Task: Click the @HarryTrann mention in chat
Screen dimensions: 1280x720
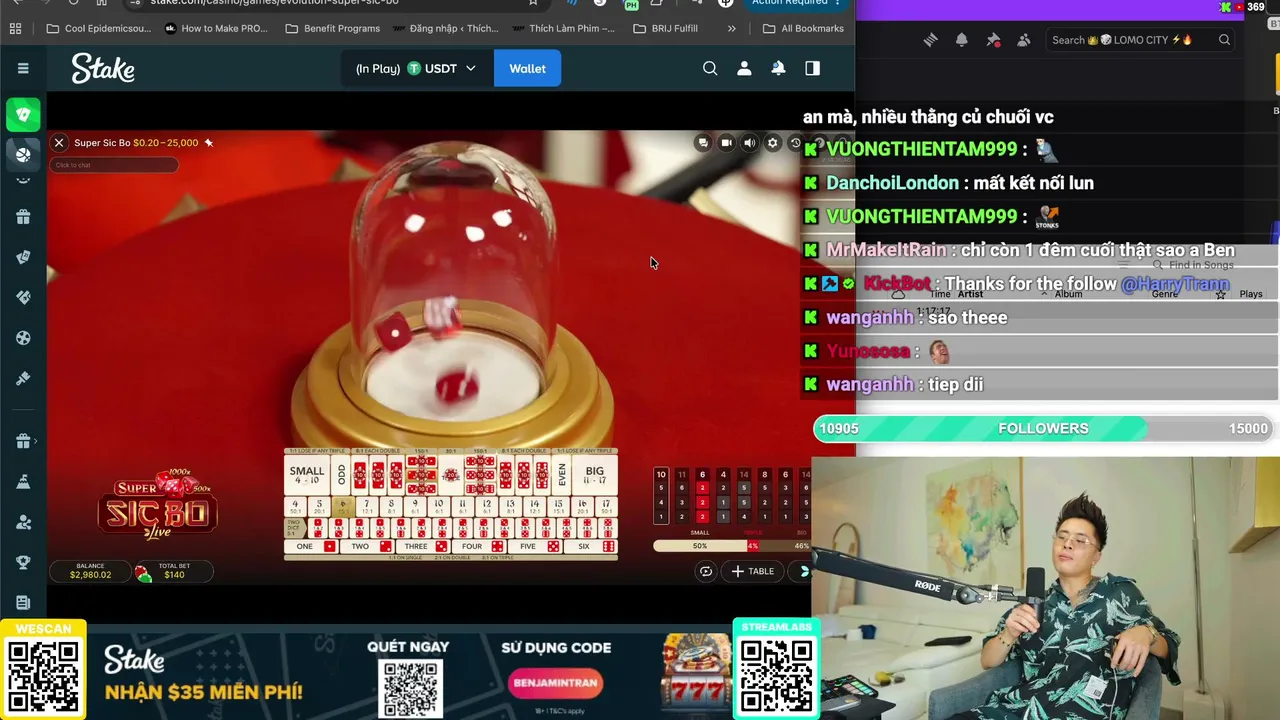Action: tap(1174, 284)
